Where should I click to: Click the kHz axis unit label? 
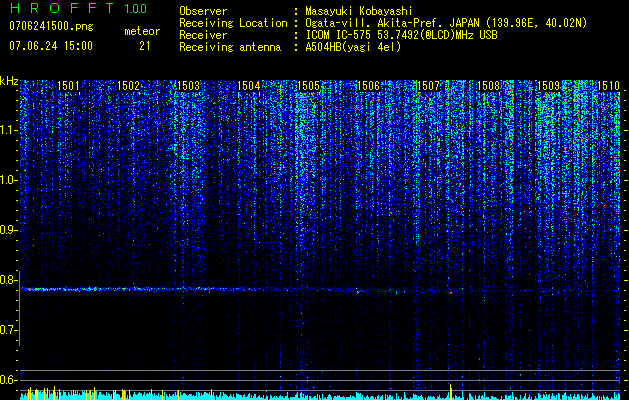(x=9, y=81)
